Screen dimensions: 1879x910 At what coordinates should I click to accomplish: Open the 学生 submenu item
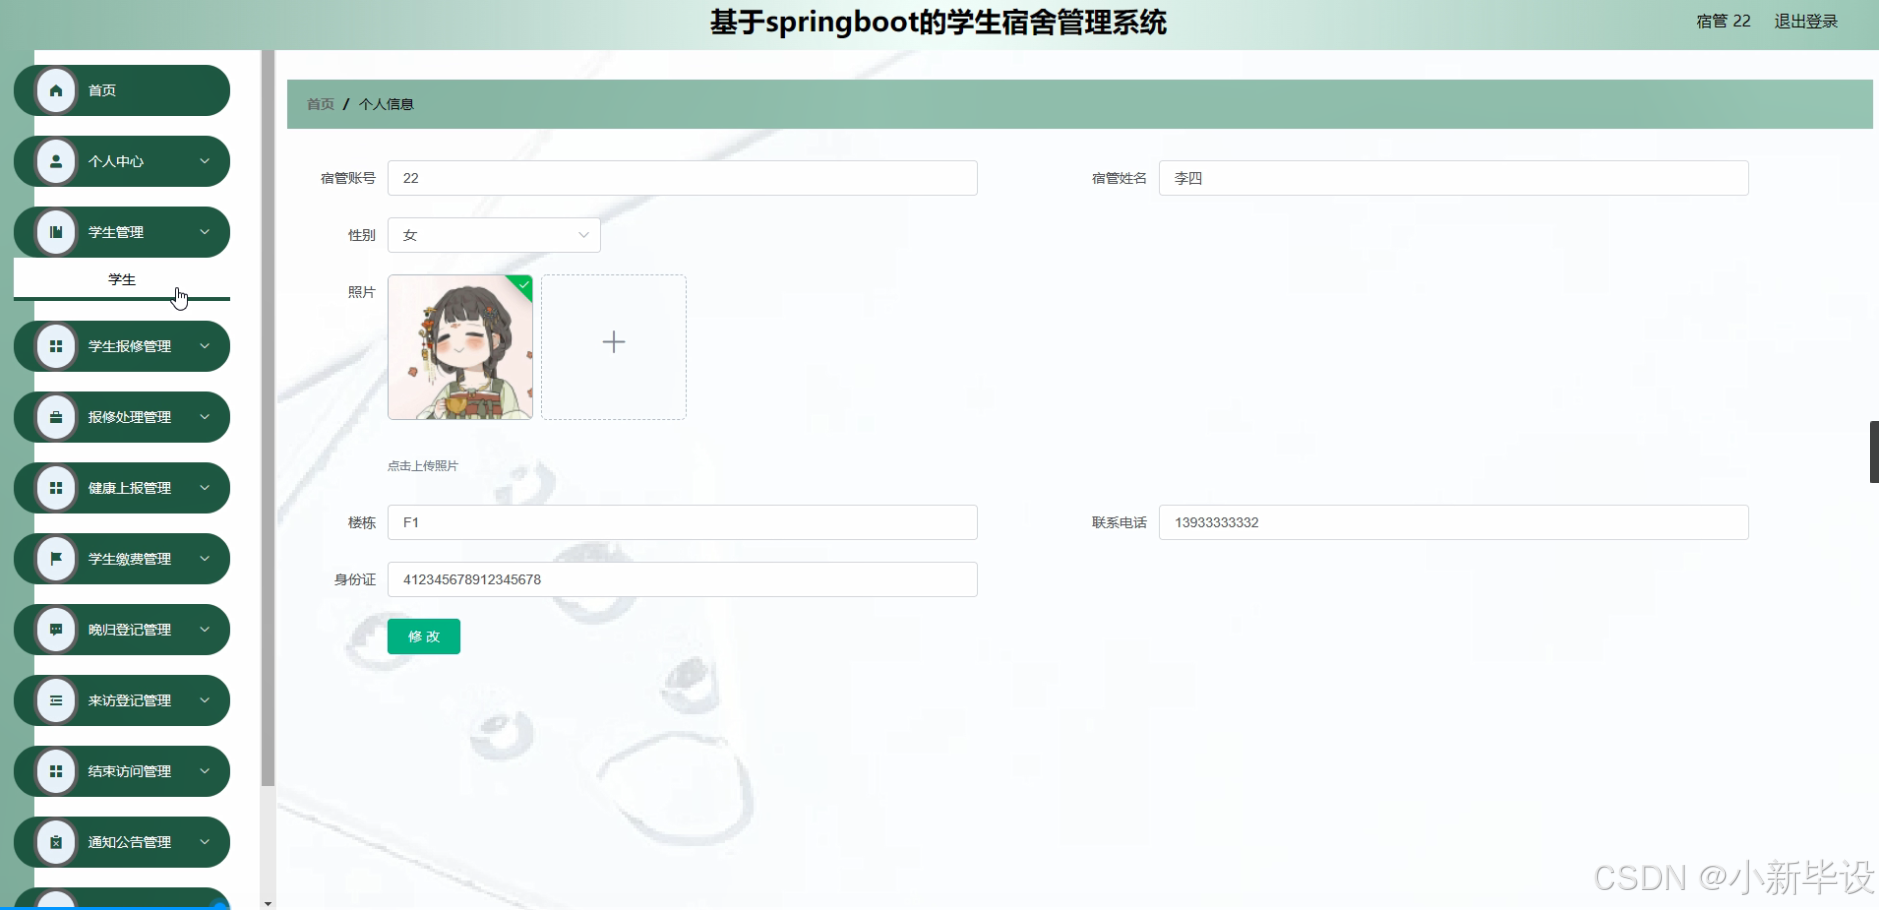(x=121, y=279)
